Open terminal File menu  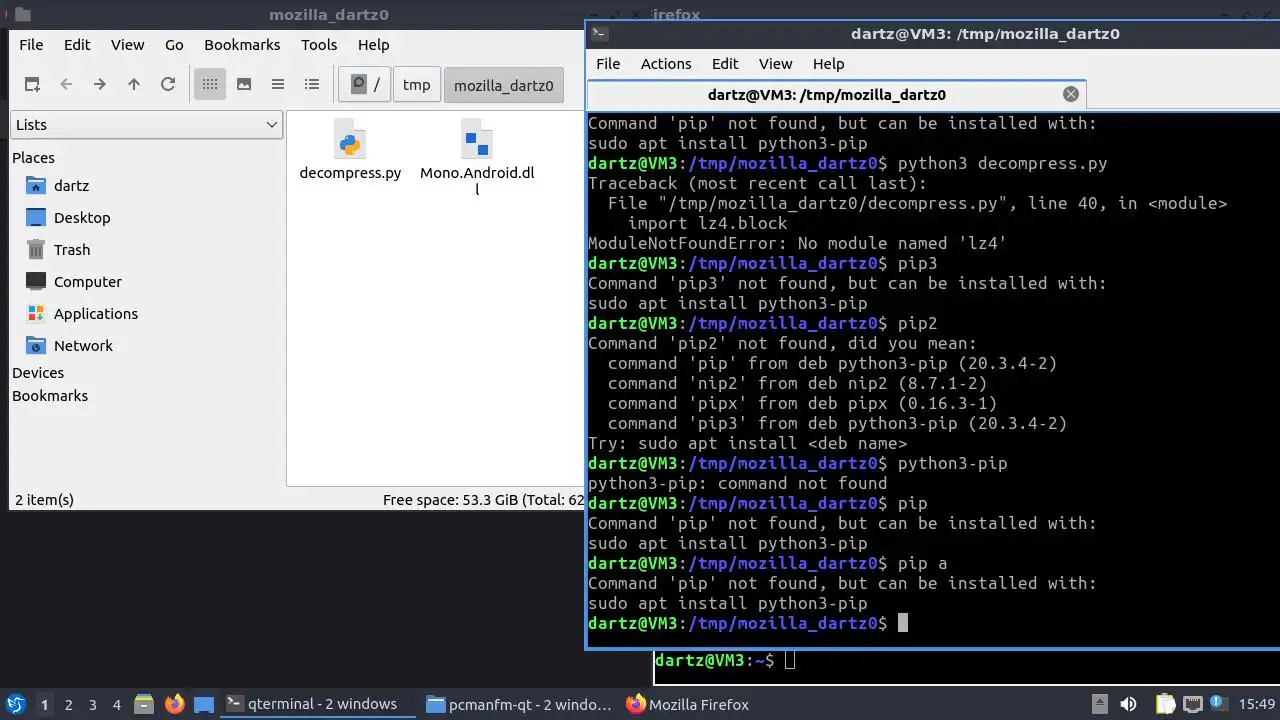point(608,64)
